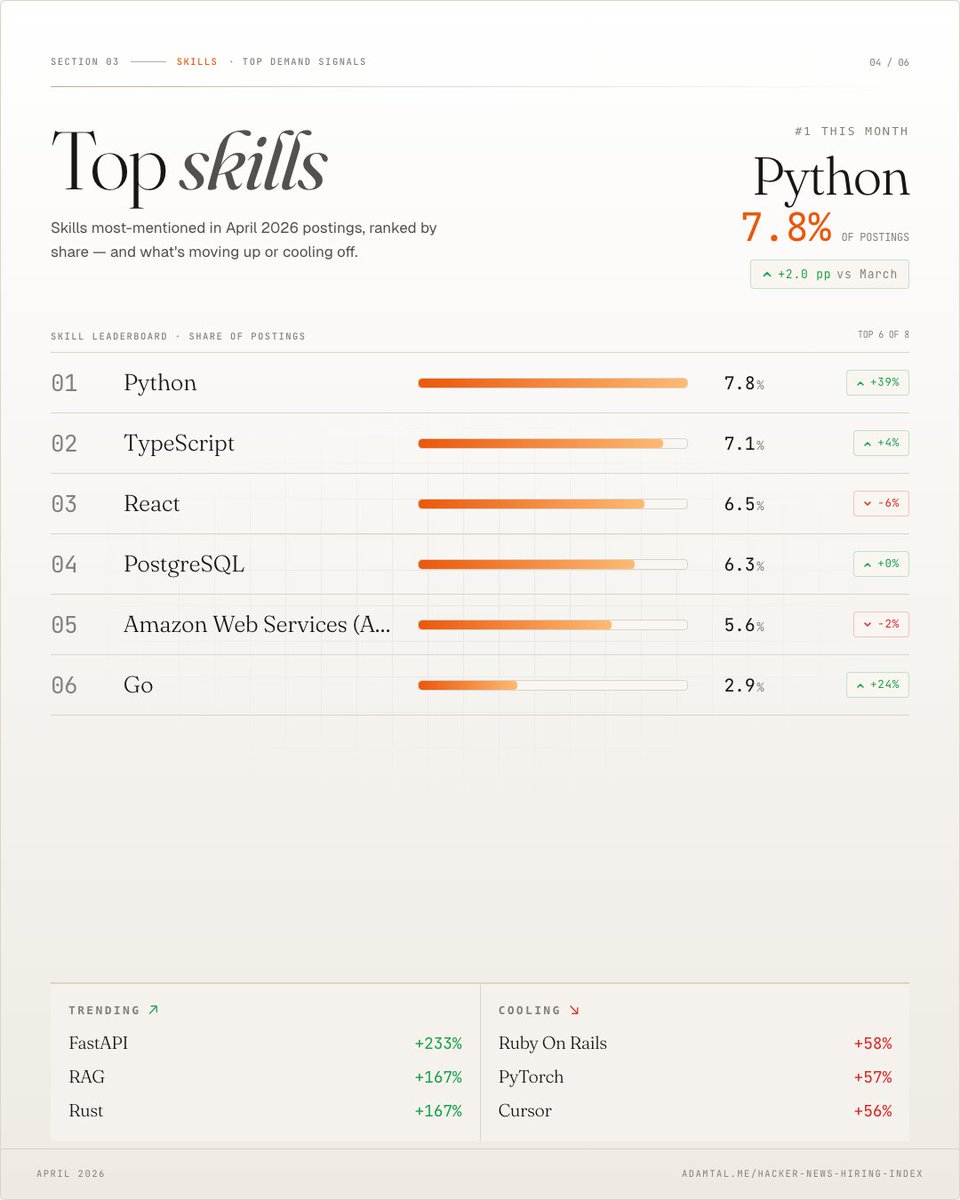The width and height of the screenshot is (960, 1200).
Task: Click FastAPI in the trending list
Action: click(98, 1043)
